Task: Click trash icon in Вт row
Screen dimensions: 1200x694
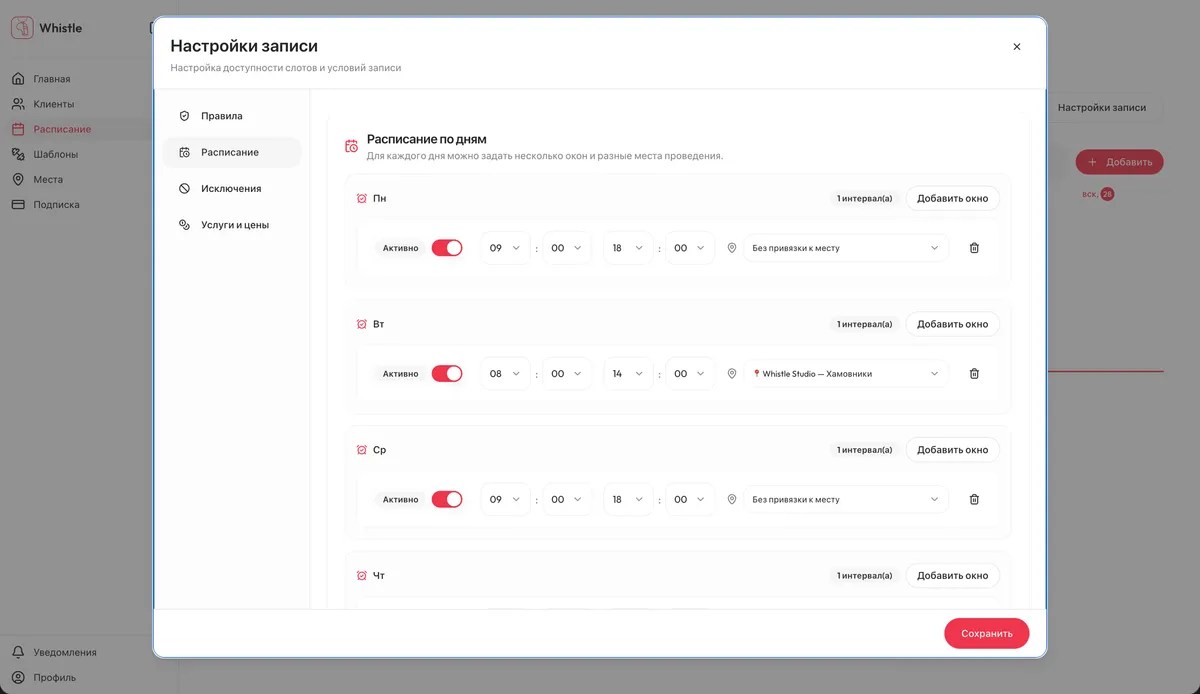Action: (974, 374)
